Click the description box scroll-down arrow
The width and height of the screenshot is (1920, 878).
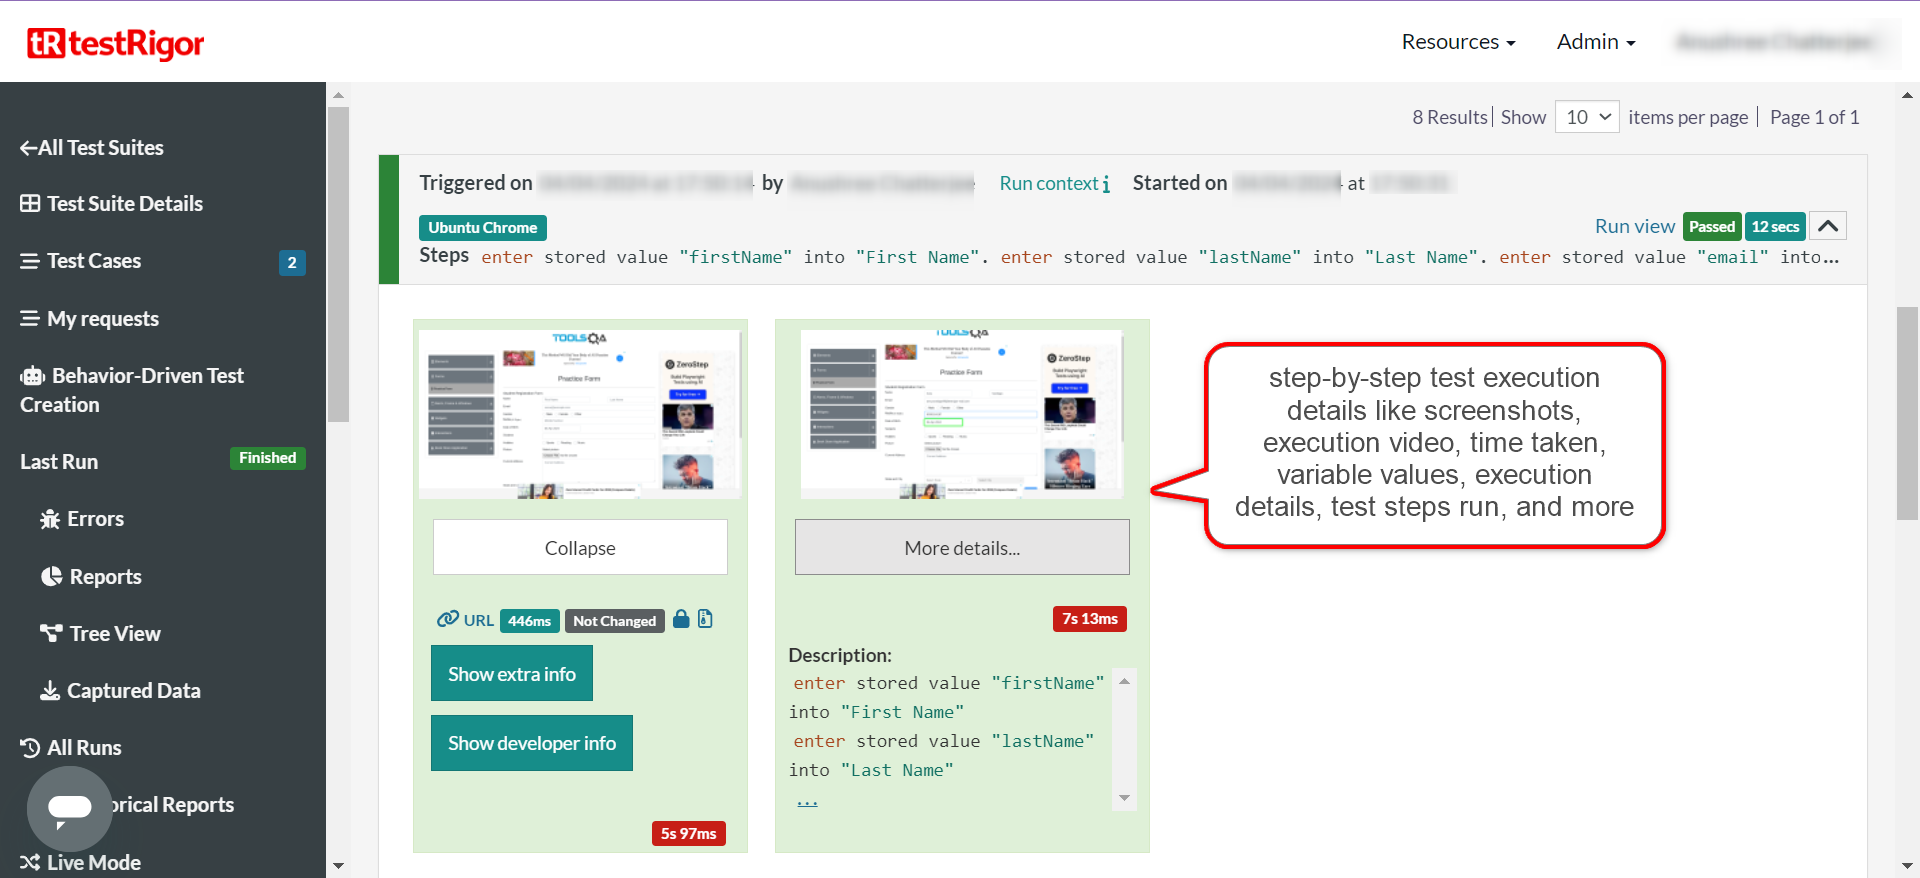pos(1124,798)
